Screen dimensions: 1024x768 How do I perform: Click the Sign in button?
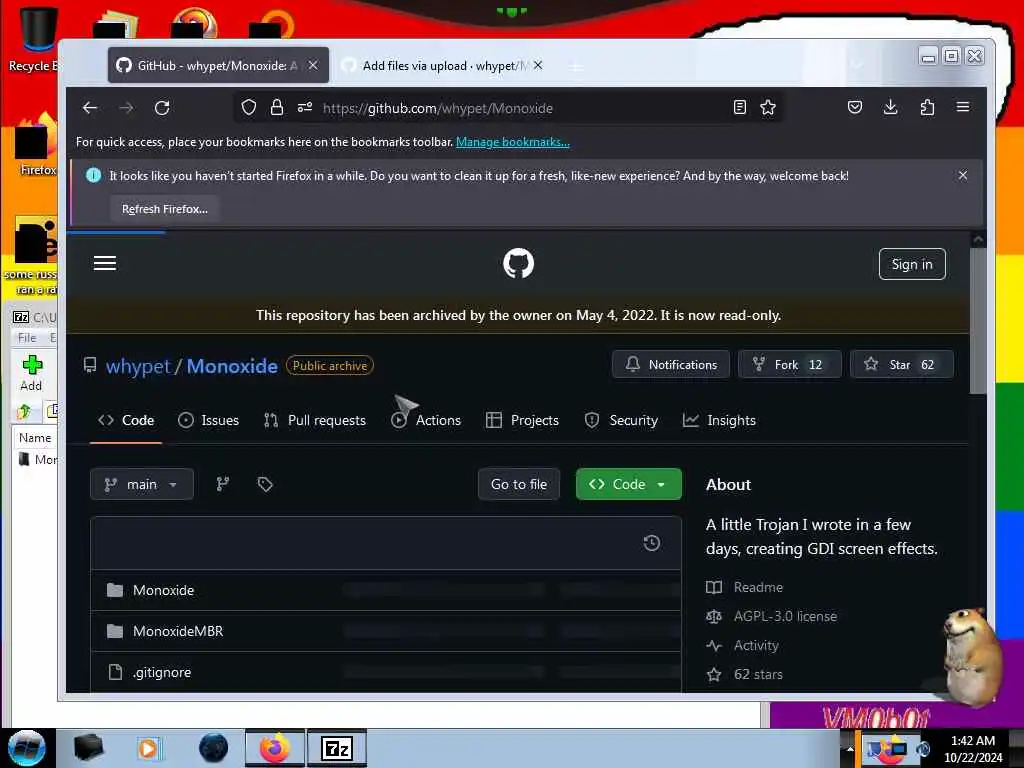[x=912, y=264]
